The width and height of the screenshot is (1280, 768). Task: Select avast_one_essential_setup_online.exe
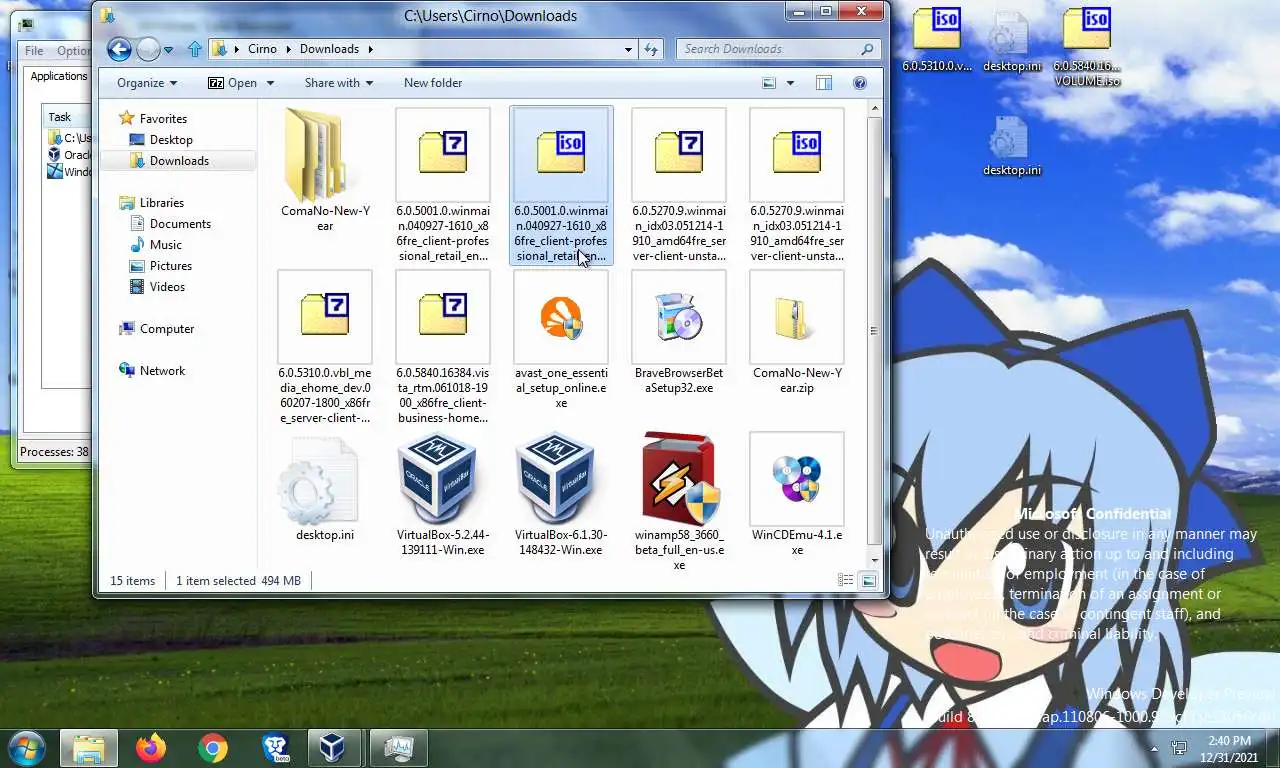click(x=561, y=340)
